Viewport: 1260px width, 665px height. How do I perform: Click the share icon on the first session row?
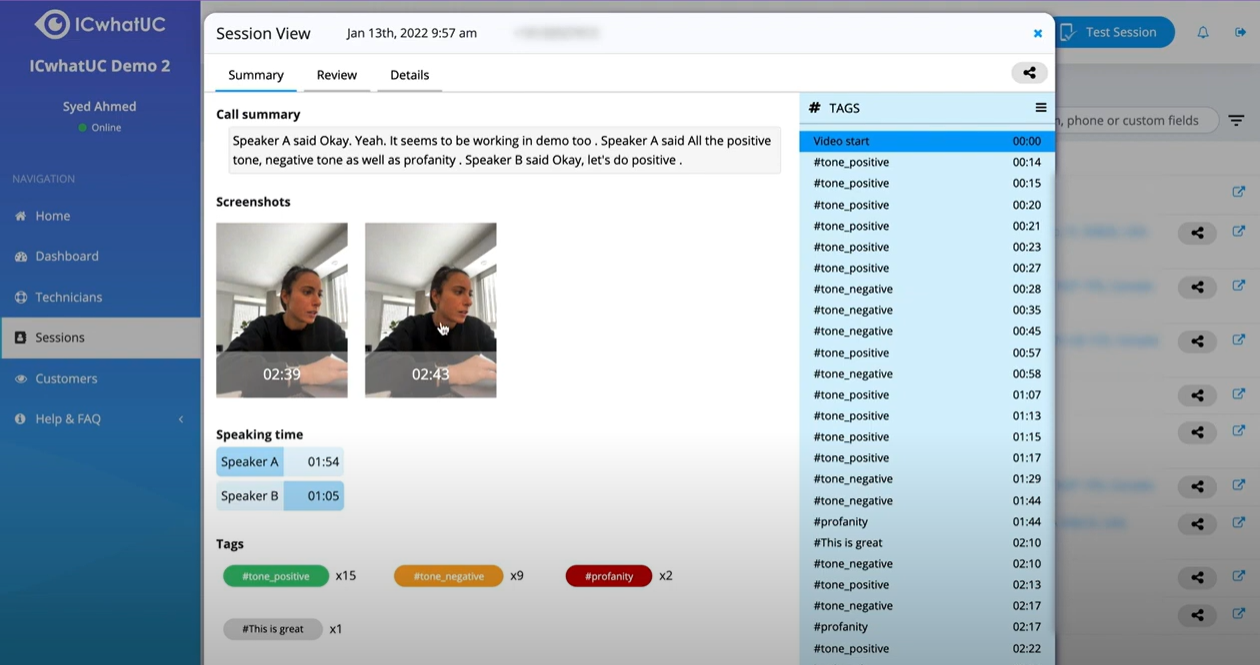pyautogui.click(x=1197, y=233)
